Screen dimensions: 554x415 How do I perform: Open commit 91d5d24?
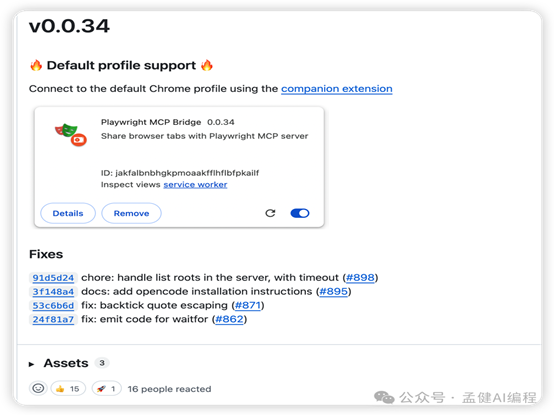tap(53, 278)
